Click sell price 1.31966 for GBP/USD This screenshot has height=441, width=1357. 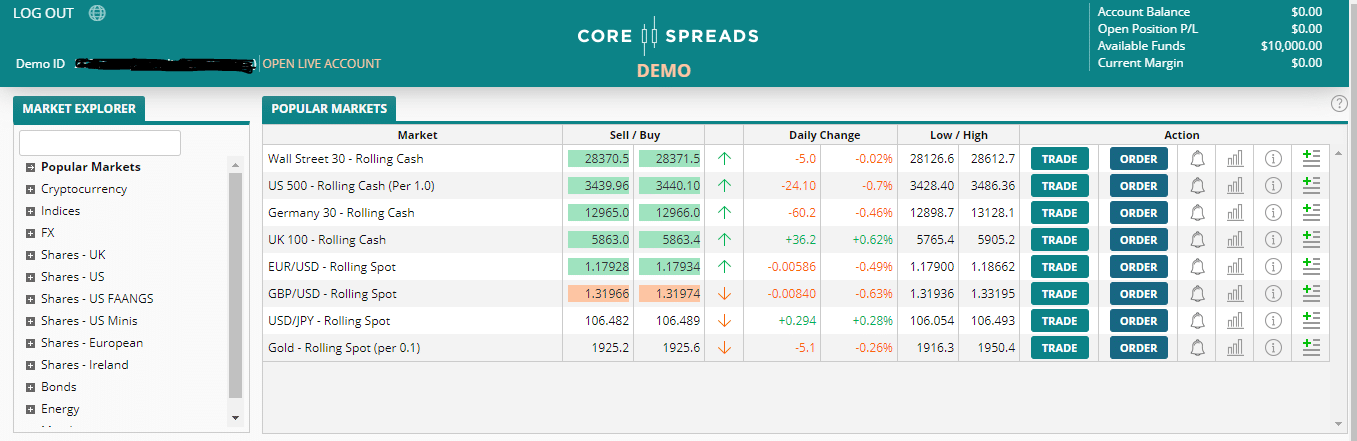click(x=599, y=293)
